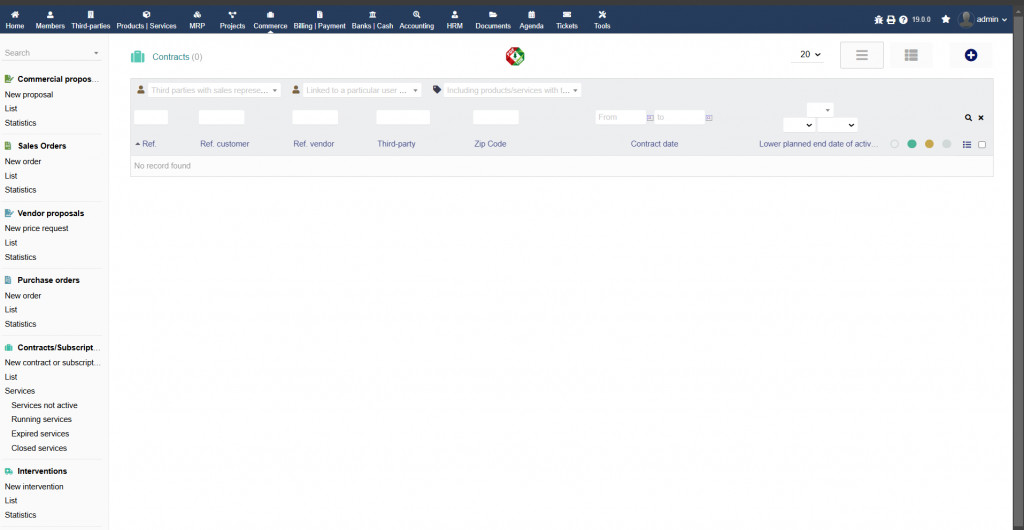This screenshot has height=530, width=1024.
Task: Open the Tools wrench icon
Action: 602,14
